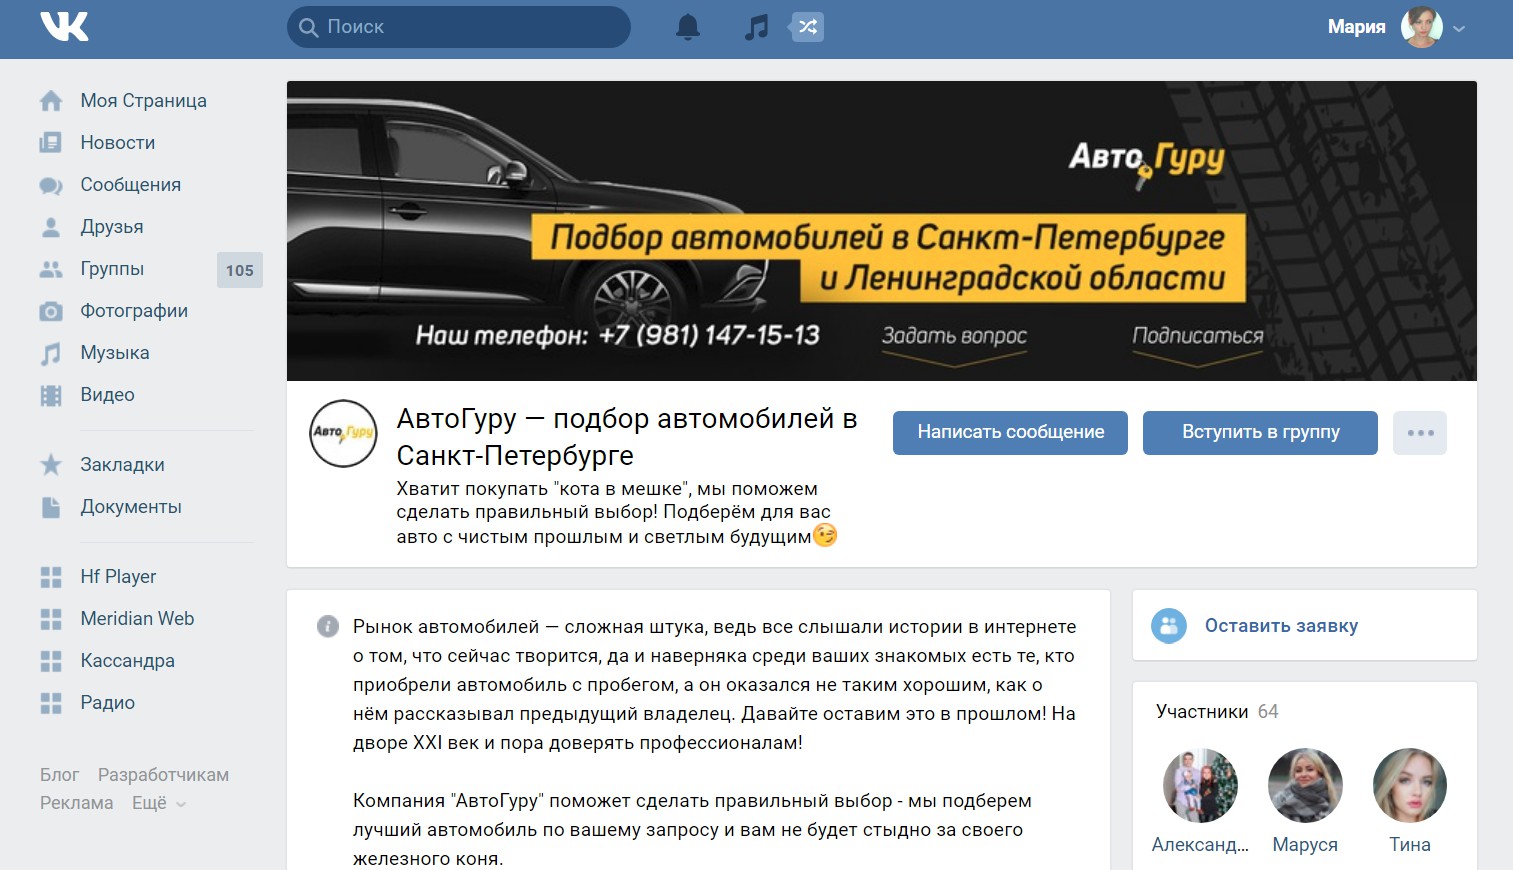The image size is (1513, 870).
Task: Click the round icon beside Оставить заявку
Action: [1169, 626]
